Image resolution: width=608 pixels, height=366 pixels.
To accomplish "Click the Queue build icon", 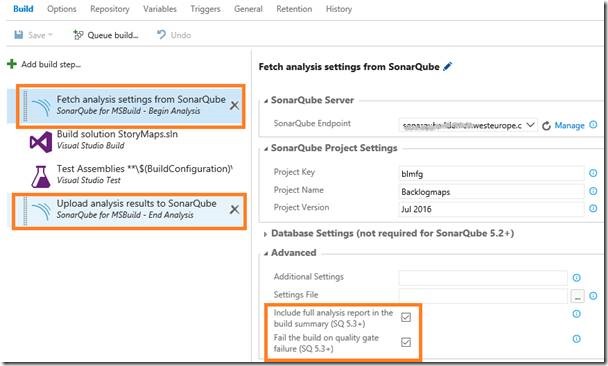I will coord(78,35).
